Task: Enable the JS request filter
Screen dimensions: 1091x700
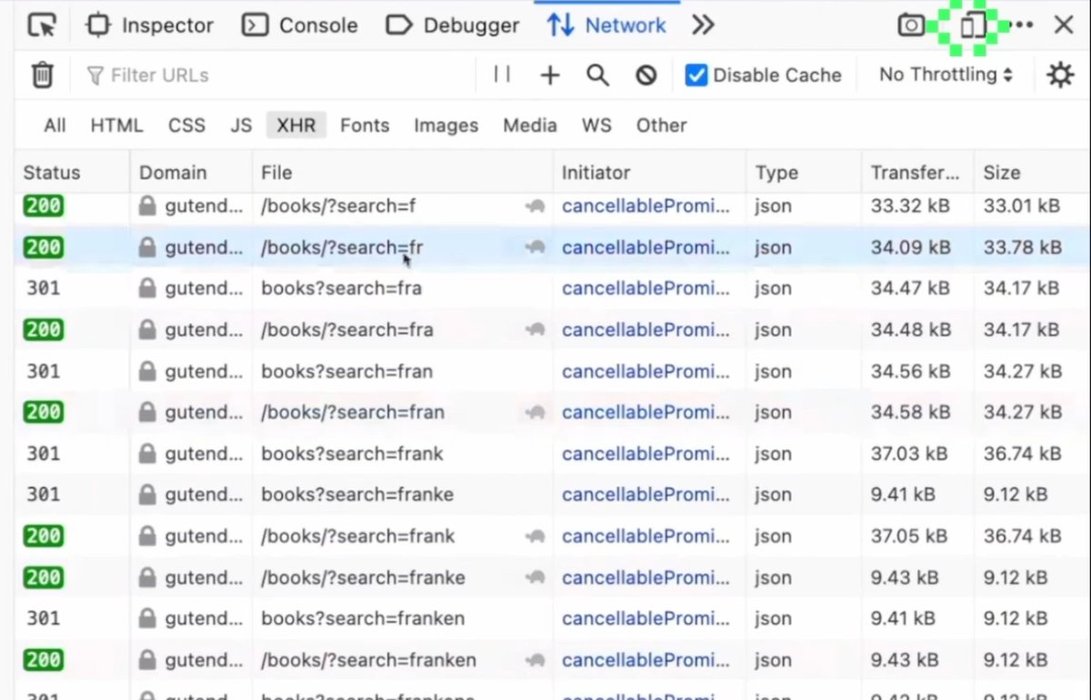Action: pos(241,125)
